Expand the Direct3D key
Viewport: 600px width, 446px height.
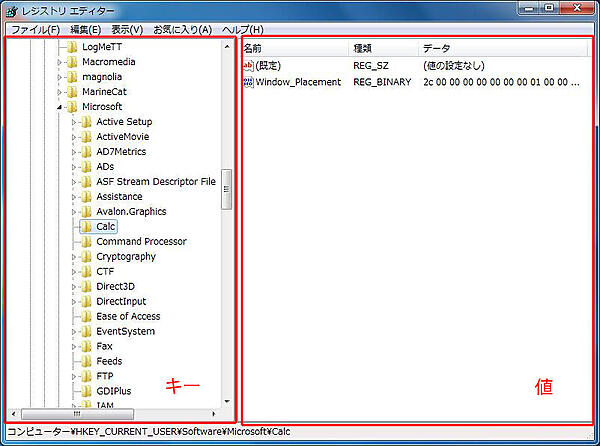[x=74, y=287]
